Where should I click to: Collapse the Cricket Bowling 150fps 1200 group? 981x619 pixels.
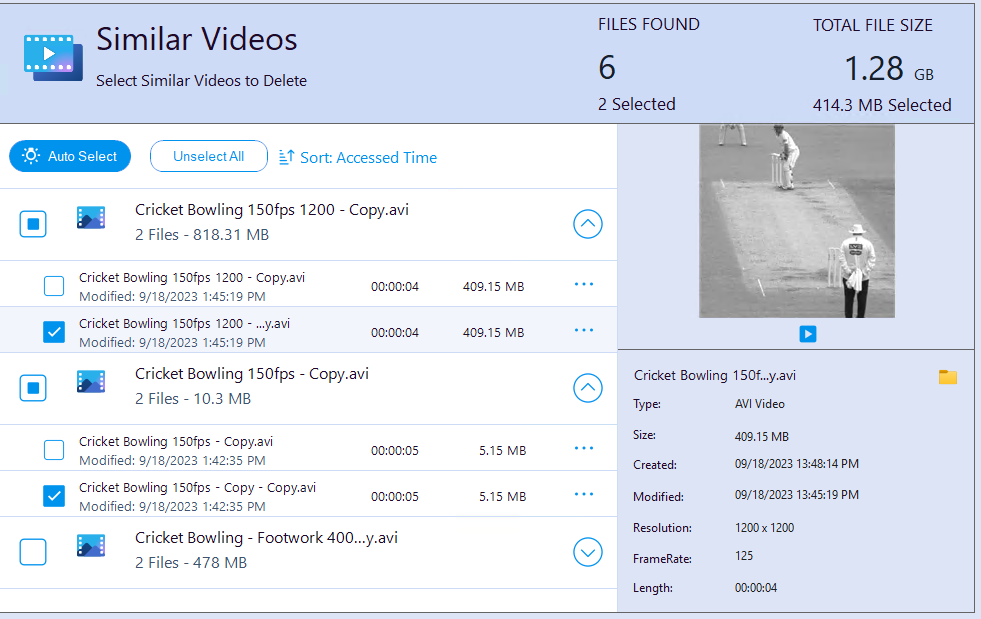coord(588,224)
